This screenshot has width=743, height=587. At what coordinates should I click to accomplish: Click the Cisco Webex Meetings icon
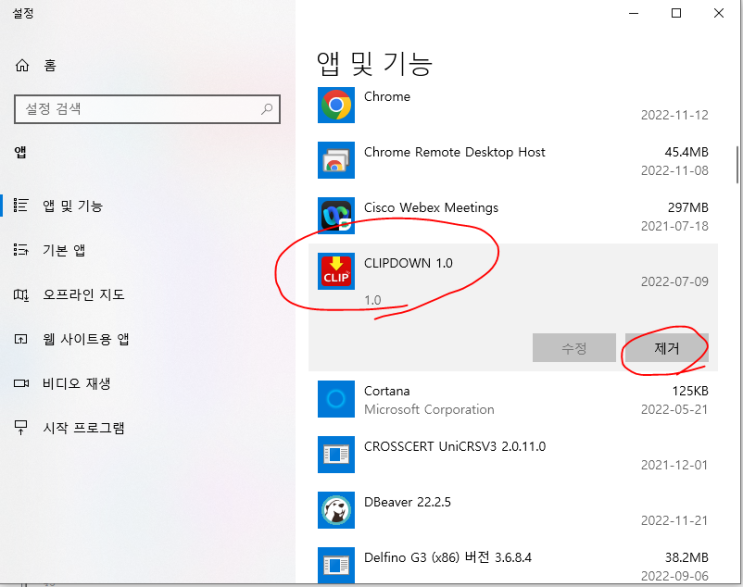click(336, 216)
